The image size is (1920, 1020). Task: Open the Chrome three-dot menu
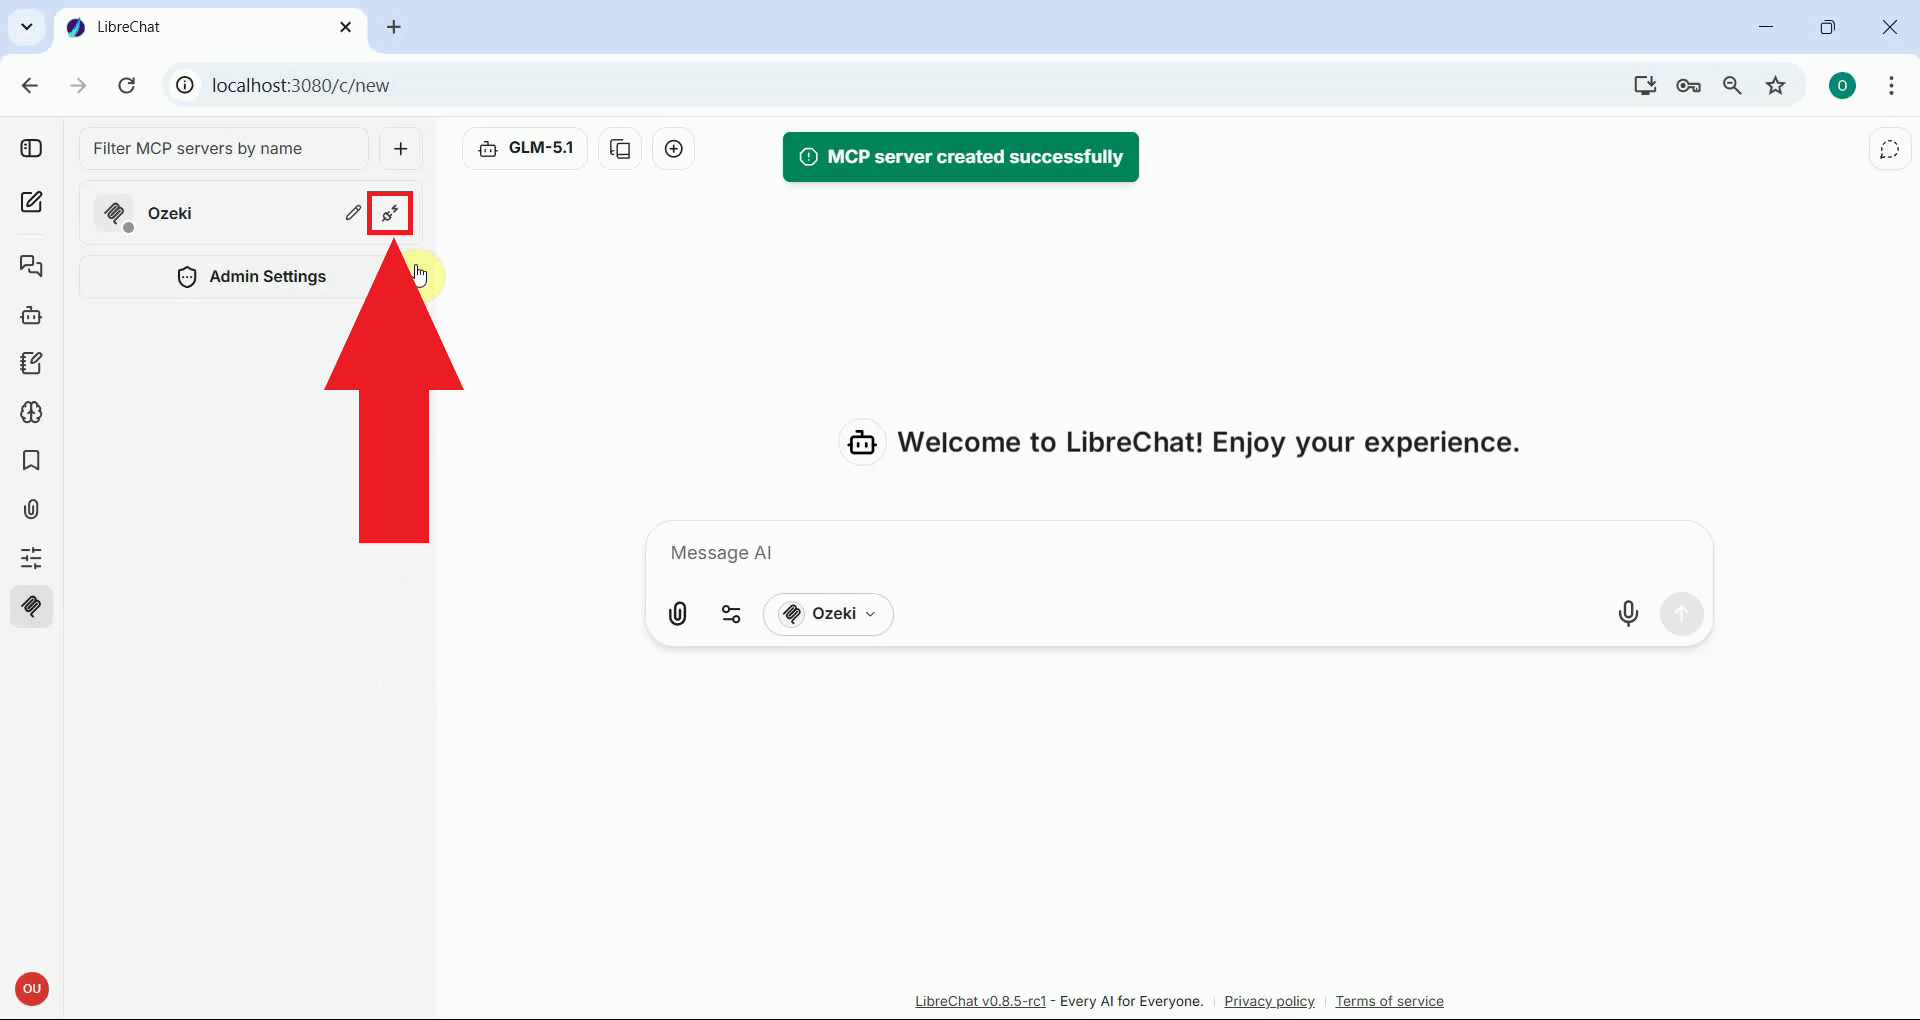[x=1891, y=86]
